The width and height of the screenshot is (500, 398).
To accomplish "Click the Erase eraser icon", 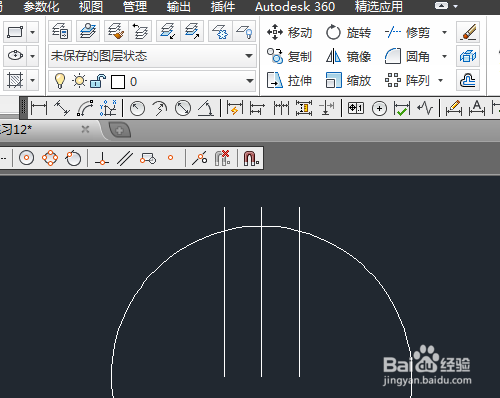I will 468,32.
